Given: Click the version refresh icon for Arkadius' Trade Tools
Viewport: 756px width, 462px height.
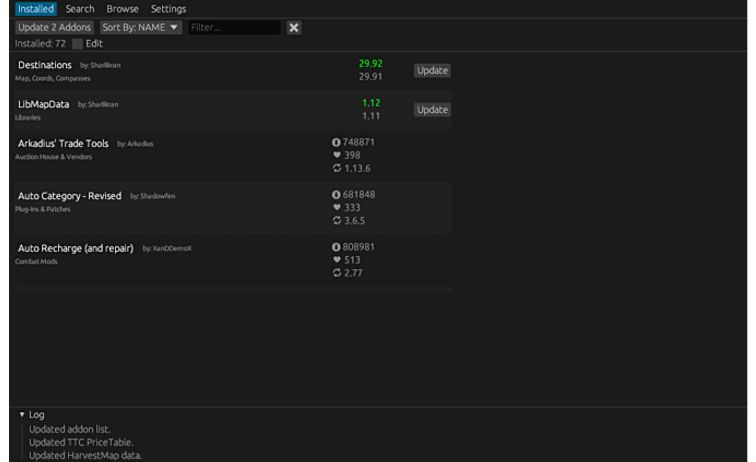Looking at the screenshot, I should point(336,168).
